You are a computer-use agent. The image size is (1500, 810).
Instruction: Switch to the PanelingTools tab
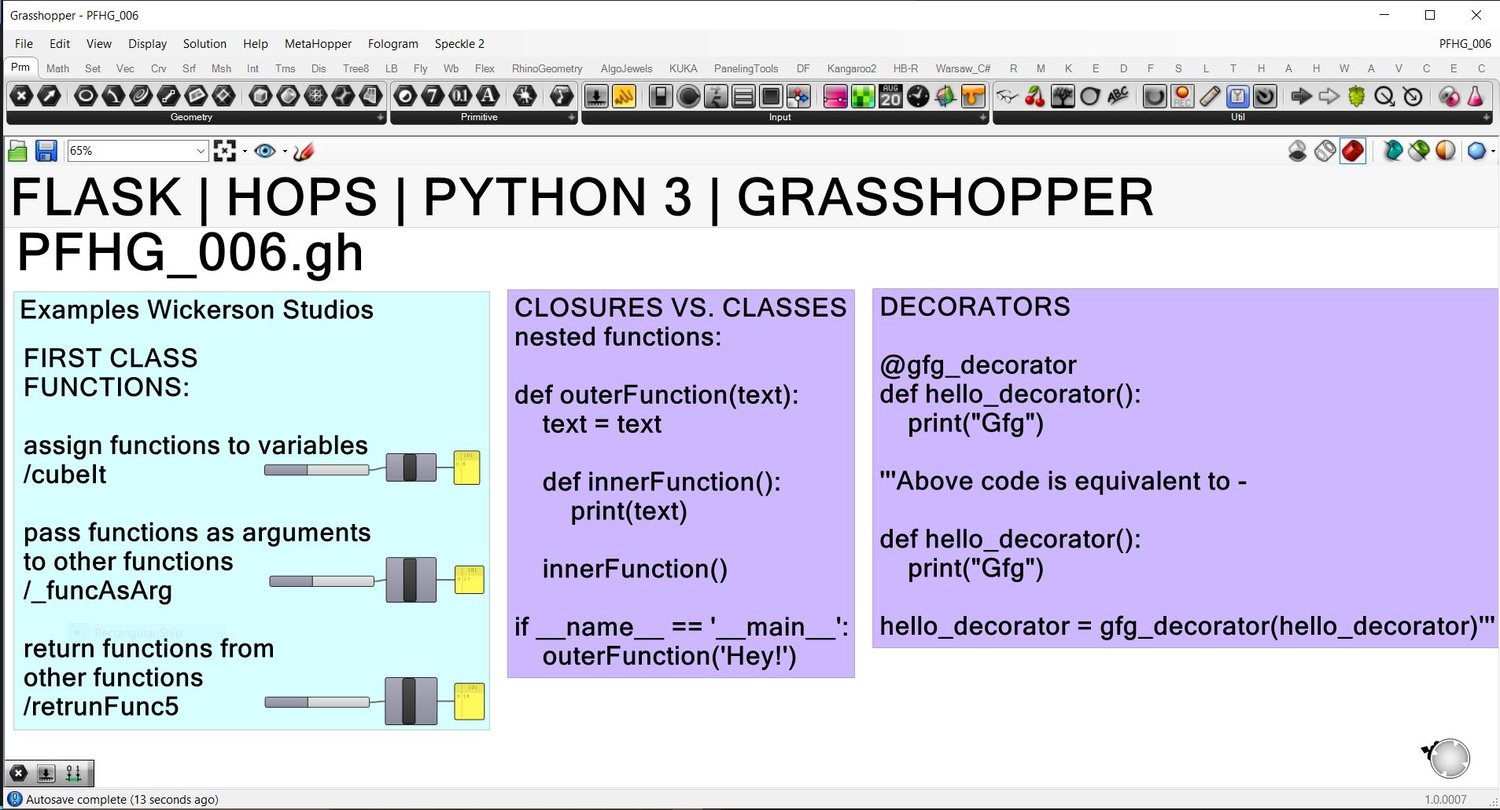tap(746, 68)
